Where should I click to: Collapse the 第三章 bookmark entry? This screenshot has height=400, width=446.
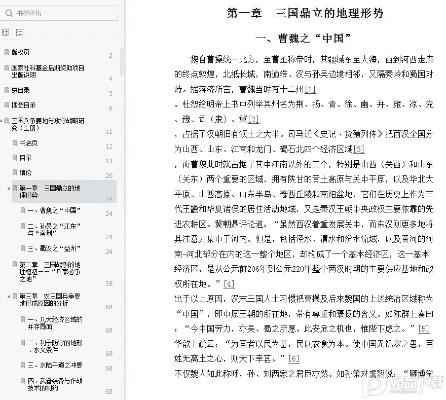[9, 296]
